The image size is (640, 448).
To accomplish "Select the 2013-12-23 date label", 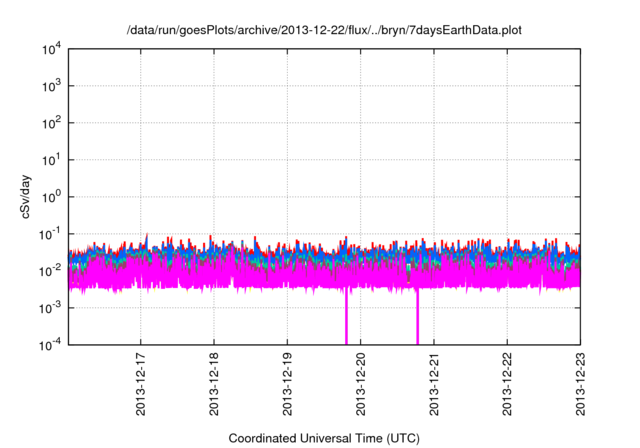I will [580, 384].
